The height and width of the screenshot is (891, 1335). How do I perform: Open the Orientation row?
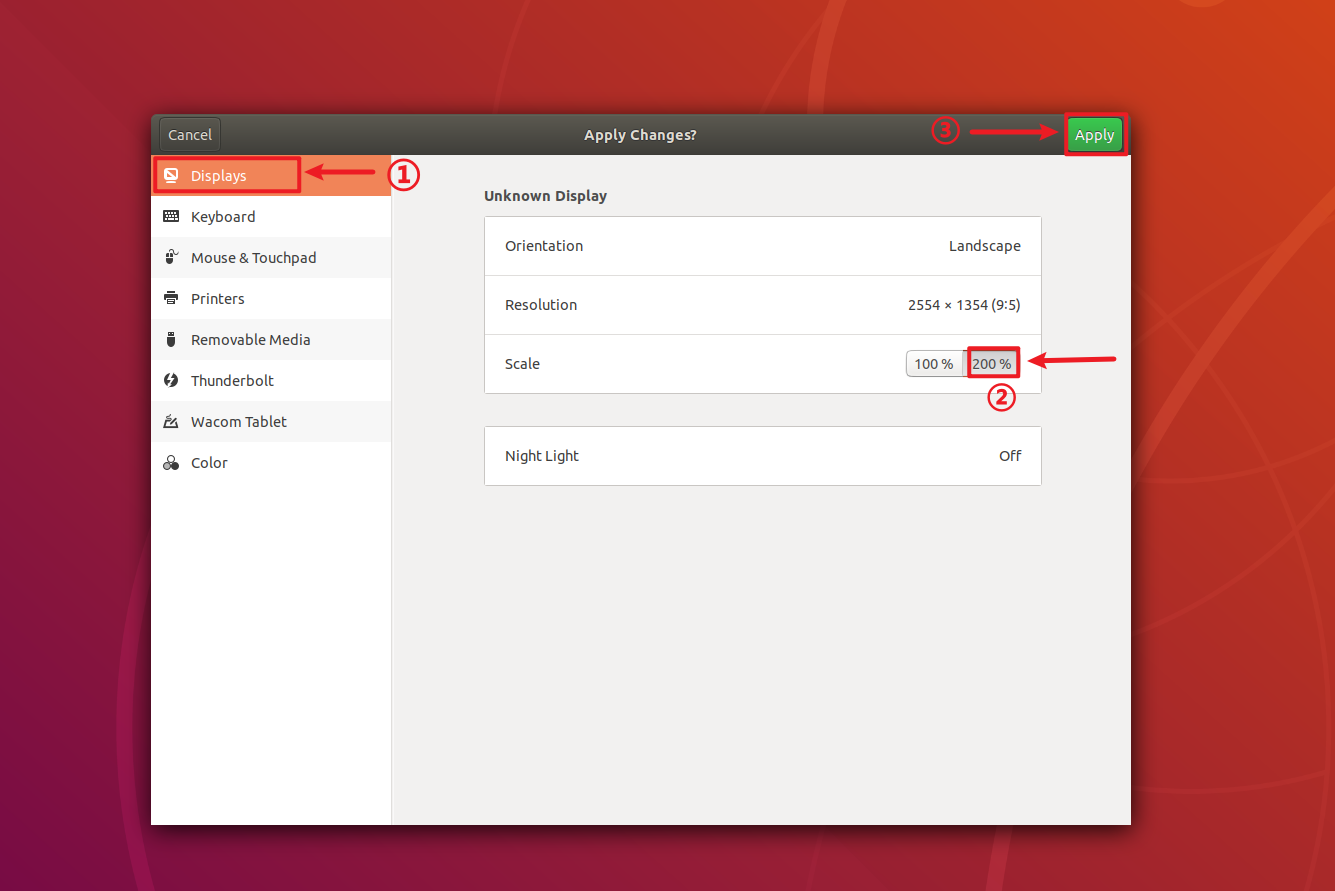[x=763, y=246]
